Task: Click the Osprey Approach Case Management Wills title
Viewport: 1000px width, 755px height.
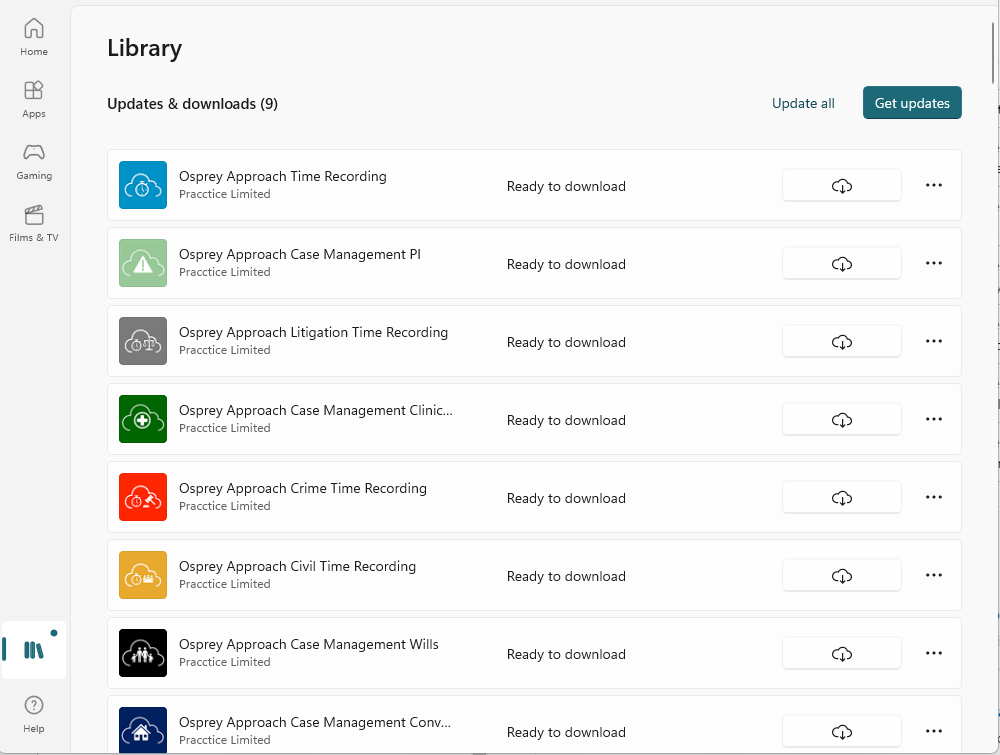Action: [309, 644]
